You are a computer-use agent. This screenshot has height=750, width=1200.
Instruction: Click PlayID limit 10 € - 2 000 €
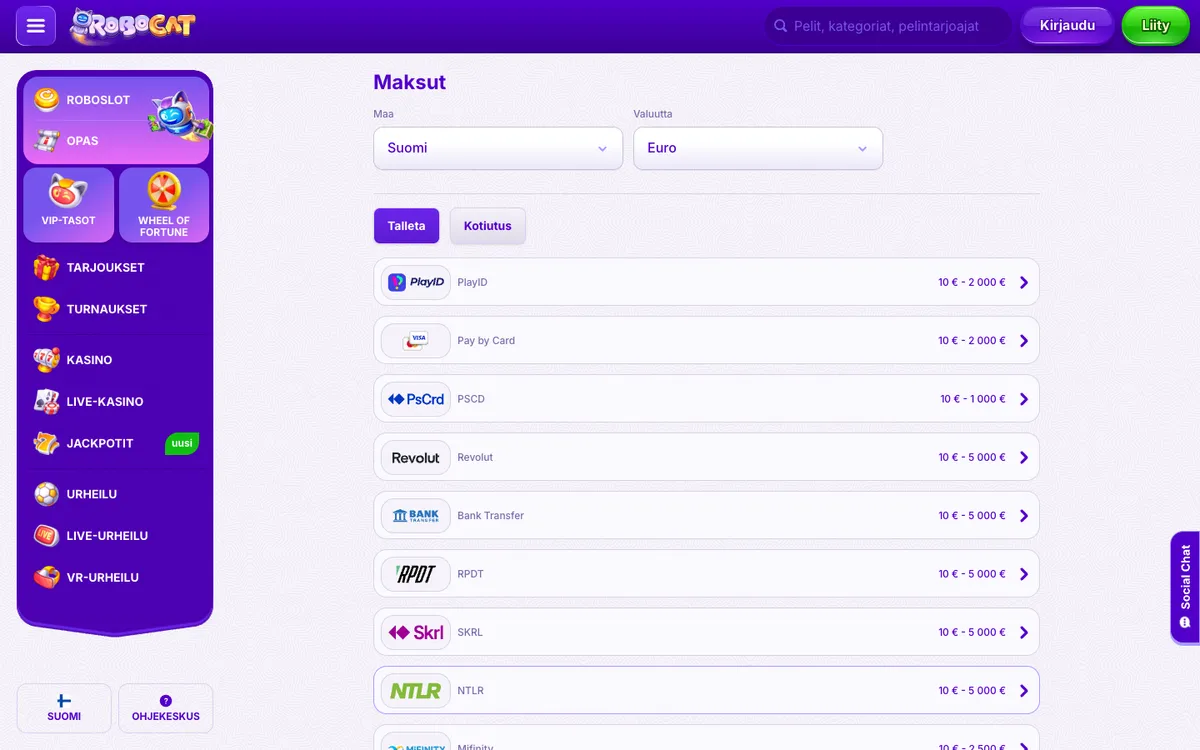(972, 282)
